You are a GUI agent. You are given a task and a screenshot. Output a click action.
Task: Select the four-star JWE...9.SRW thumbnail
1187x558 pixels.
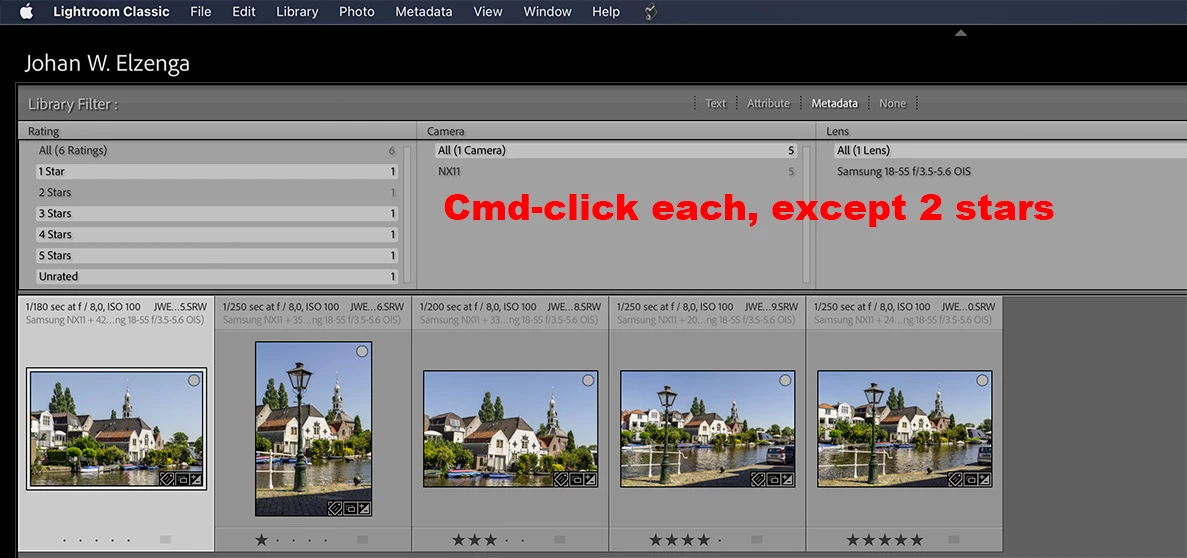[707, 429]
